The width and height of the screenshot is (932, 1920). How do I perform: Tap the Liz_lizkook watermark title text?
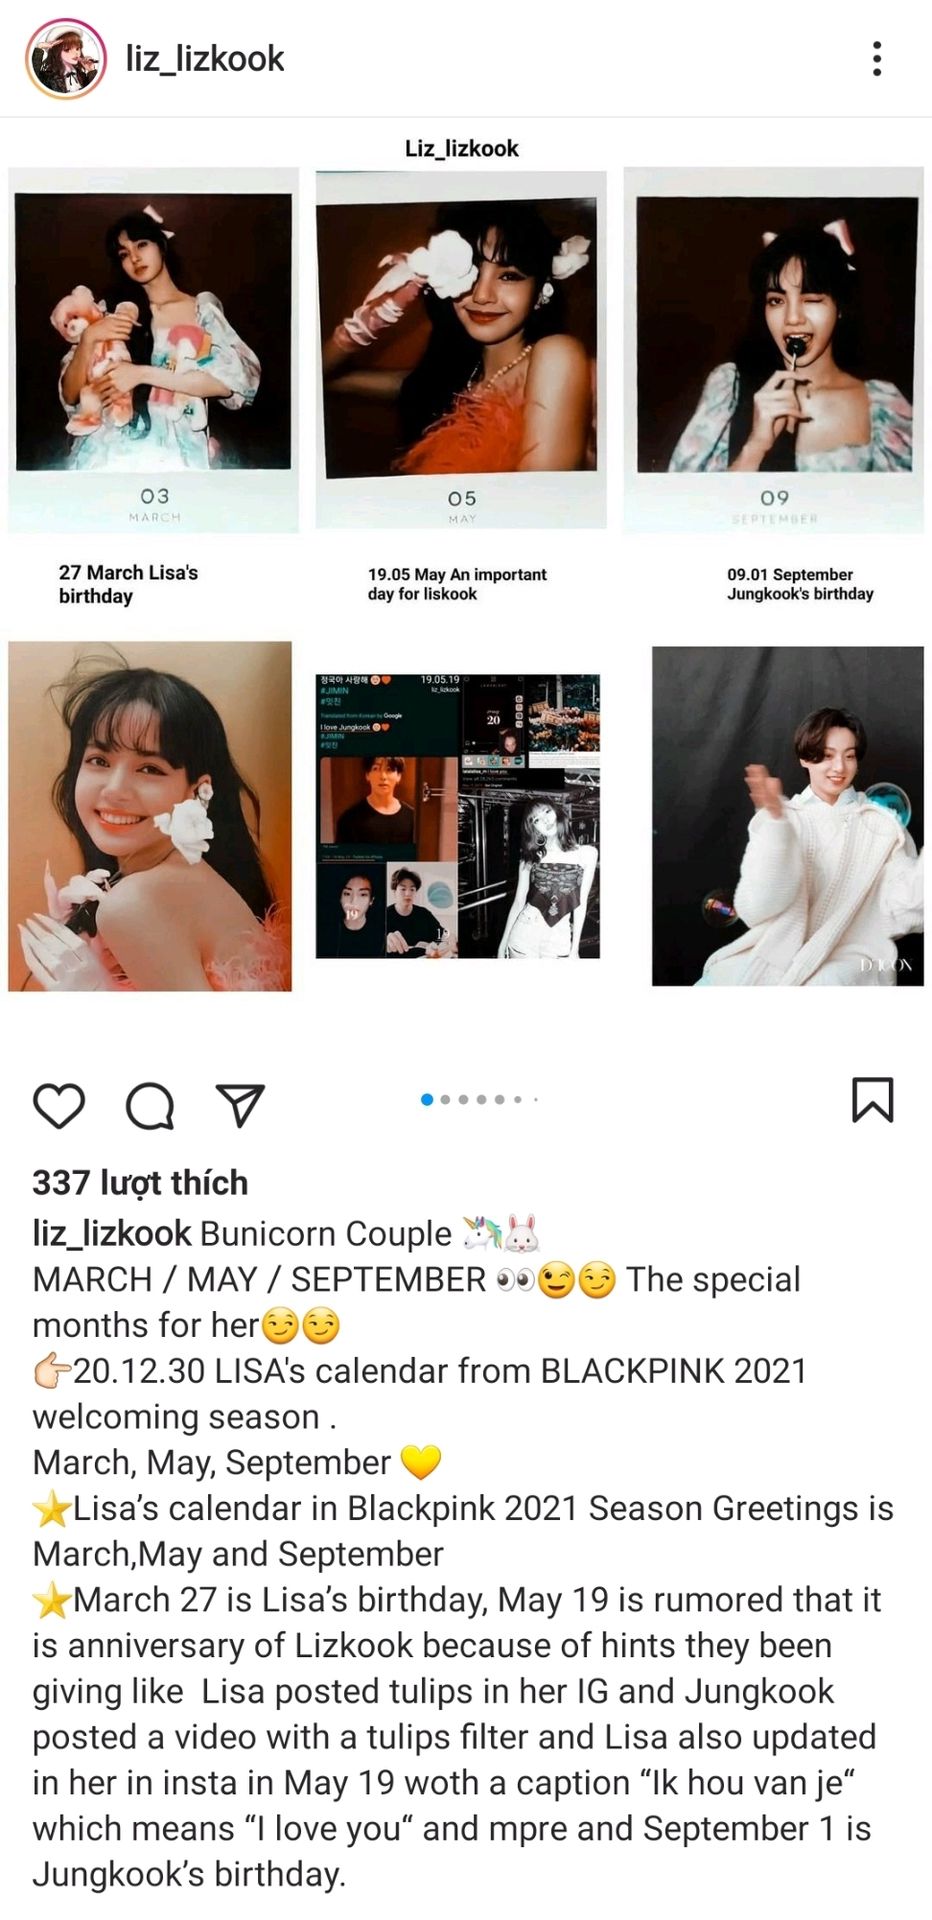[x=462, y=148]
